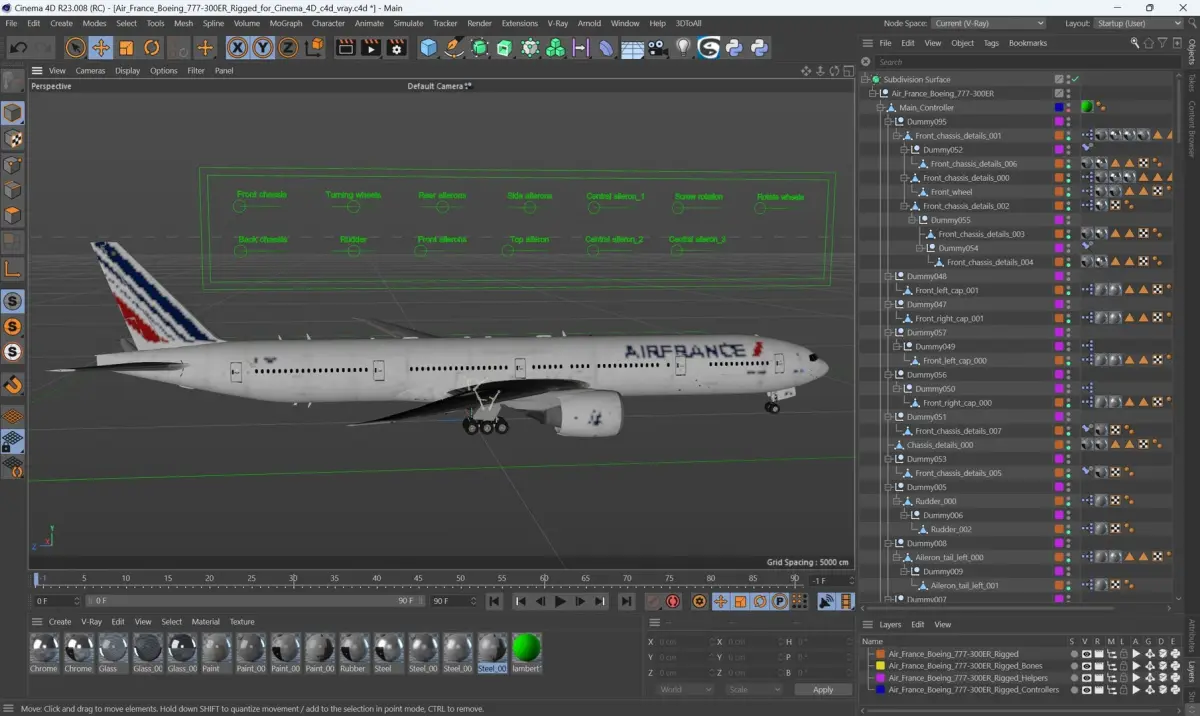Image resolution: width=1200 pixels, height=716 pixels.
Task: Toggle Autokeying red circle button
Action: 673,601
